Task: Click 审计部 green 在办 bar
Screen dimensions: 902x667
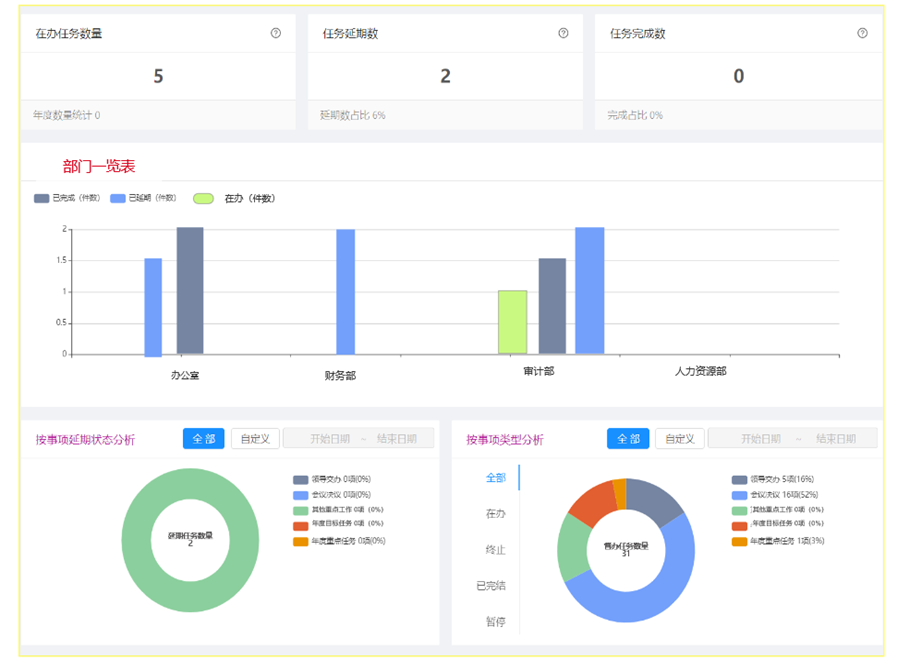Action: tap(512, 322)
